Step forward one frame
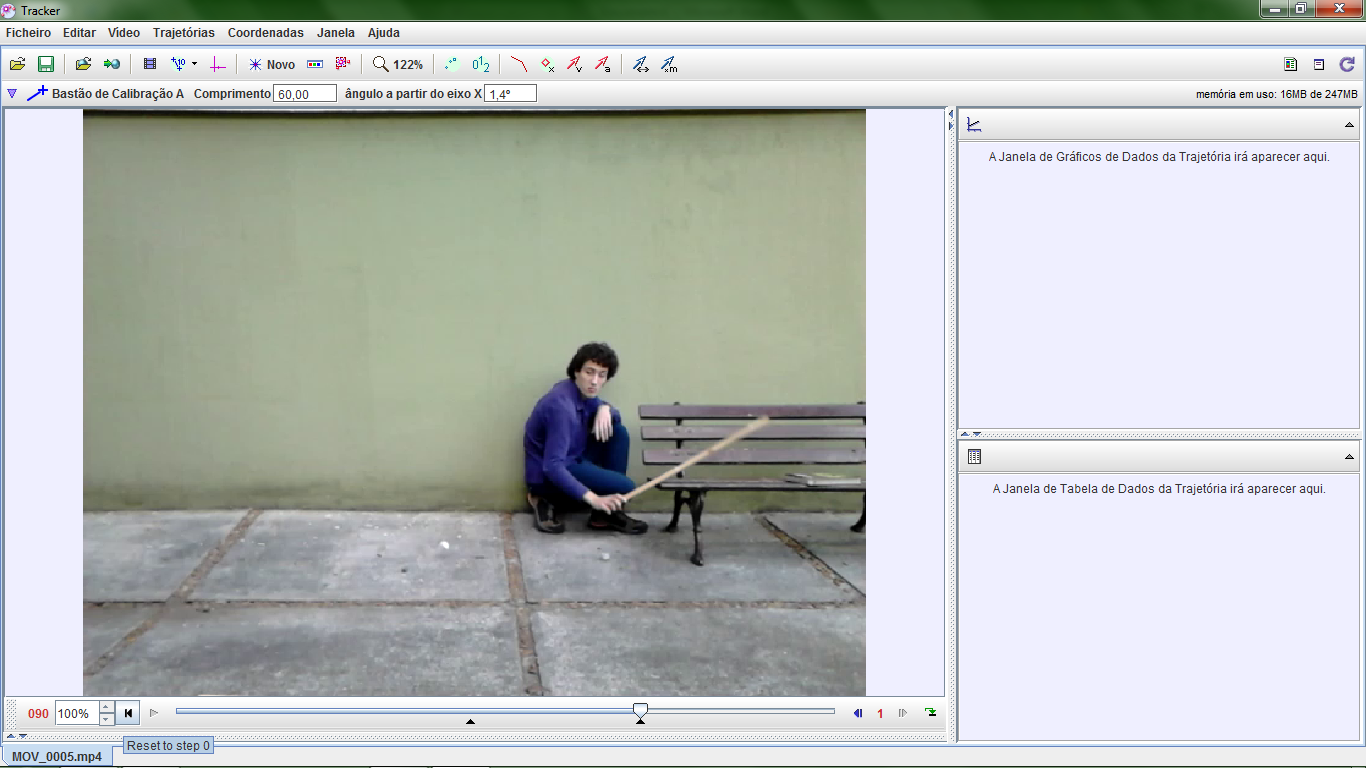 click(x=903, y=713)
